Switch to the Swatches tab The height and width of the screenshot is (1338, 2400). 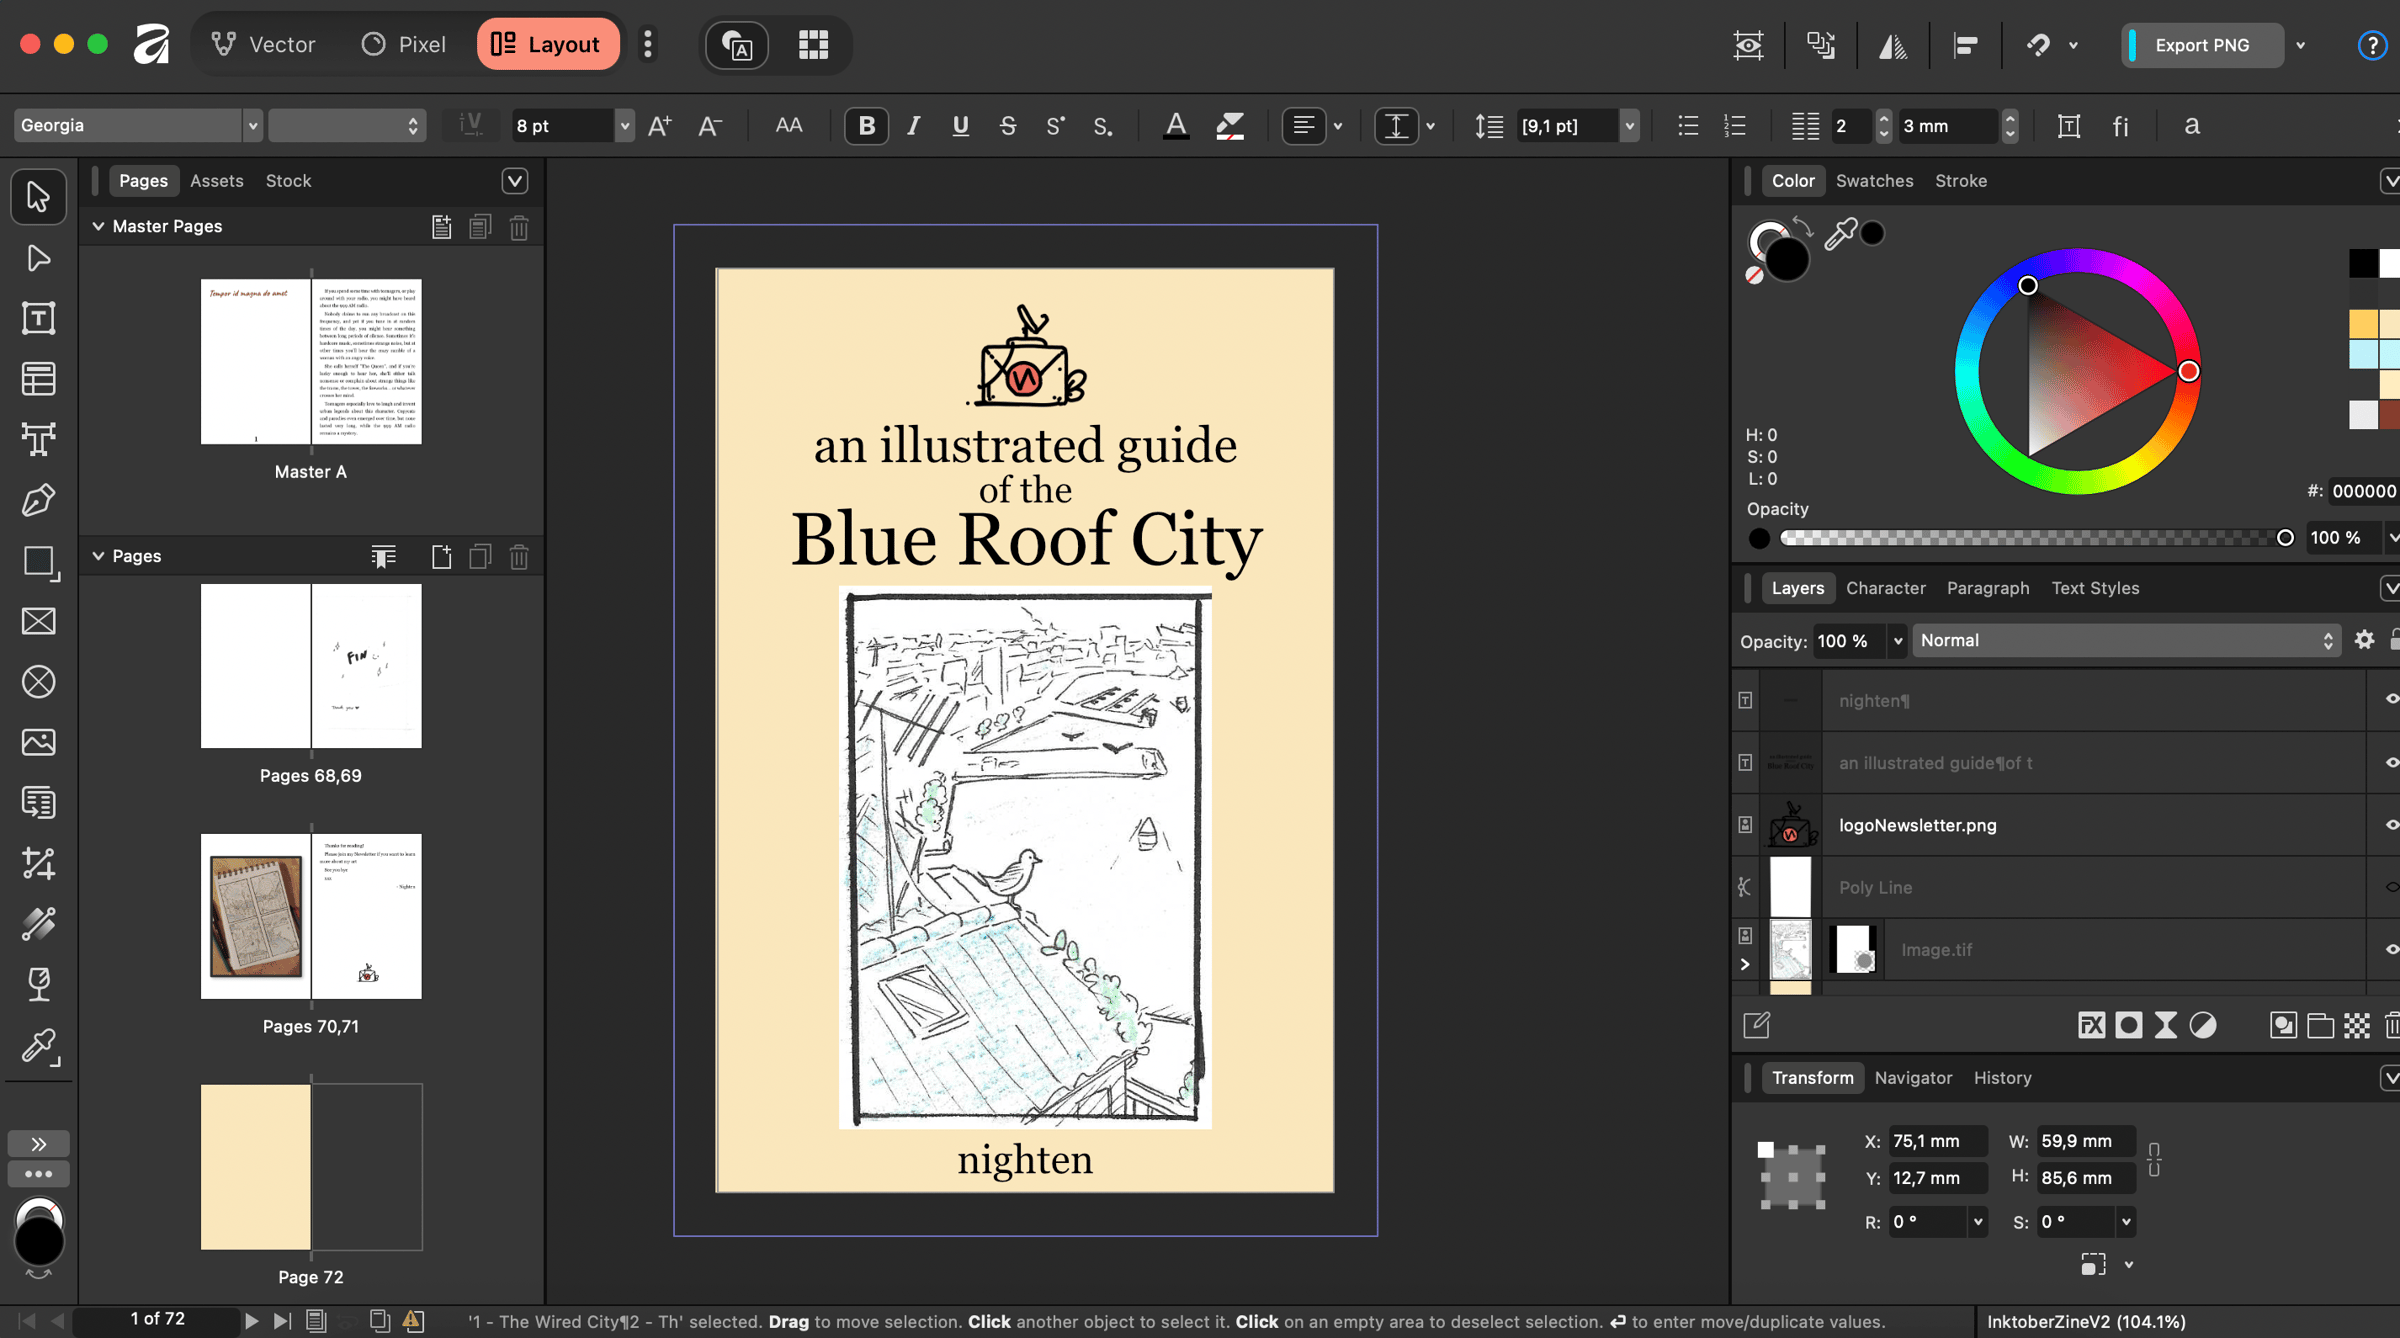click(x=1874, y=181)
